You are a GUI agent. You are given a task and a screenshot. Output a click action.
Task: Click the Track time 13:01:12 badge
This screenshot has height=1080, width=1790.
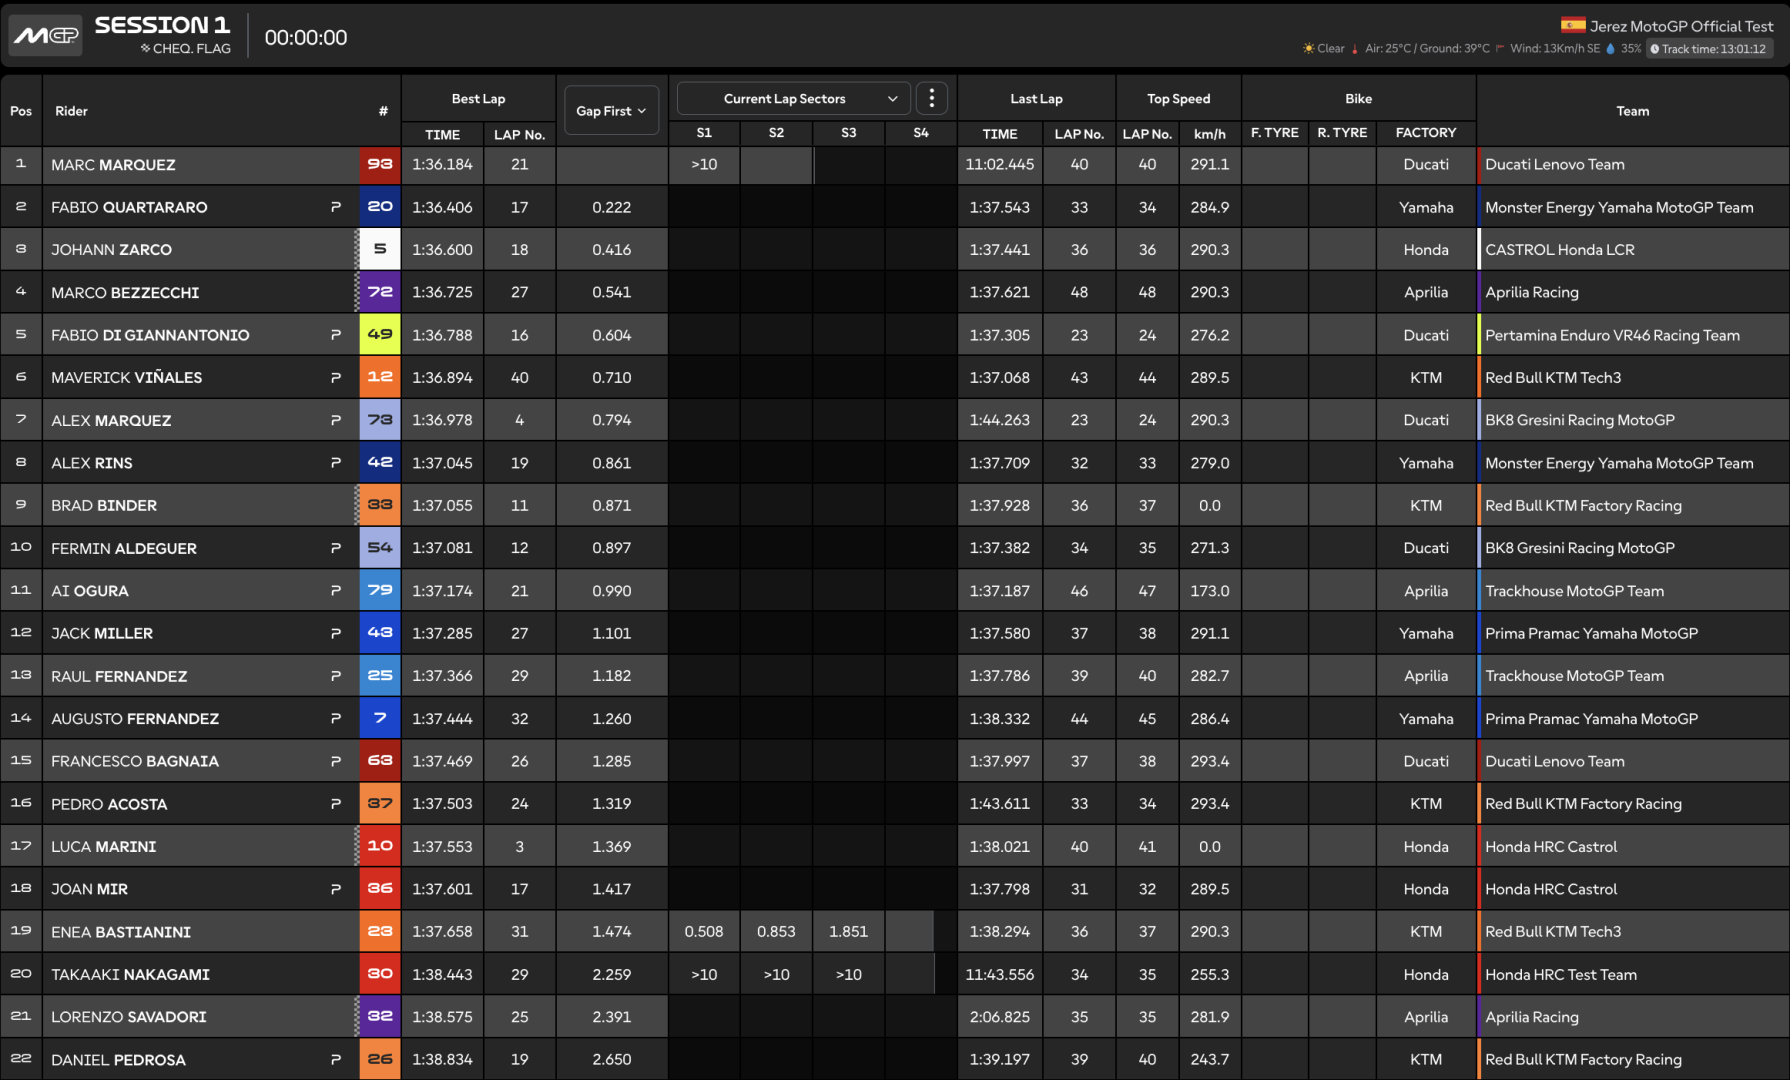[x=1708, y=49]
